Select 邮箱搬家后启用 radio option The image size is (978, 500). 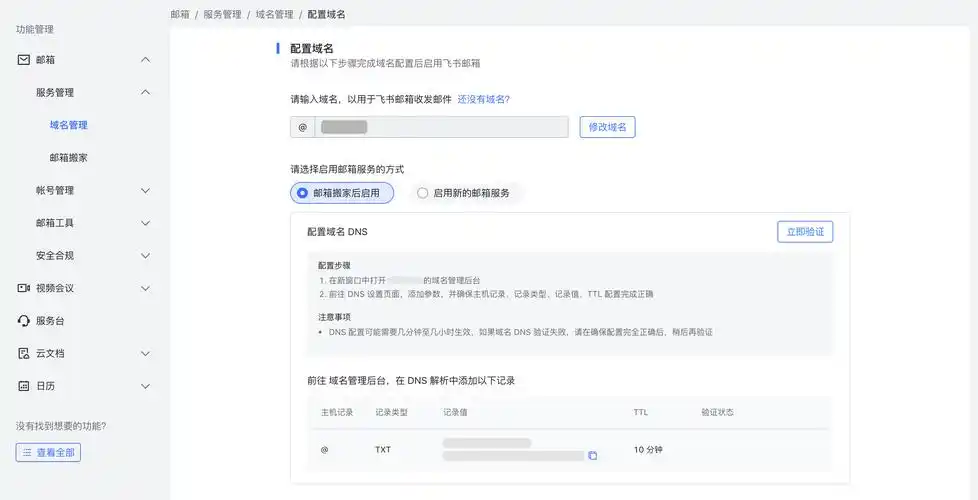coord(342,193)
